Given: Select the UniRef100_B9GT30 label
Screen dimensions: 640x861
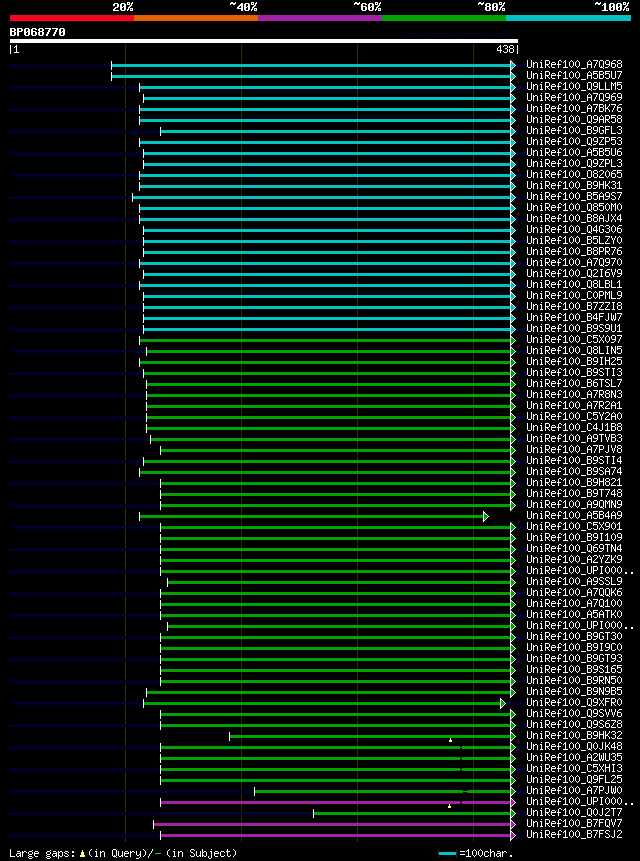Looking at the screenshot, I should click(x=574, y=636).
